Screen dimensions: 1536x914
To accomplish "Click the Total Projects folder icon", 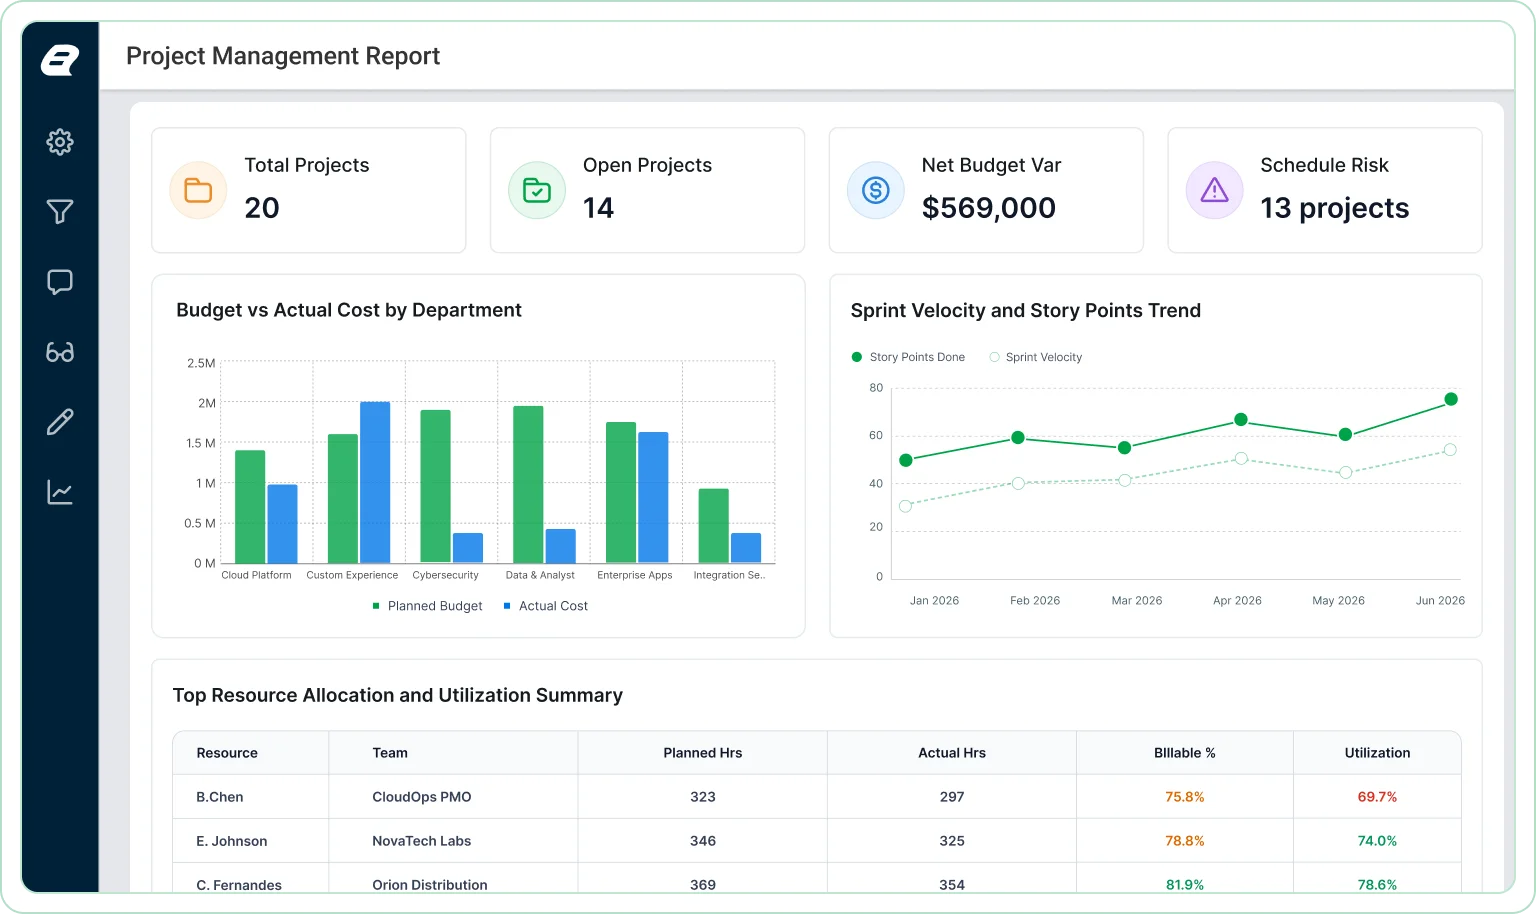I will [x=198, y=190].
